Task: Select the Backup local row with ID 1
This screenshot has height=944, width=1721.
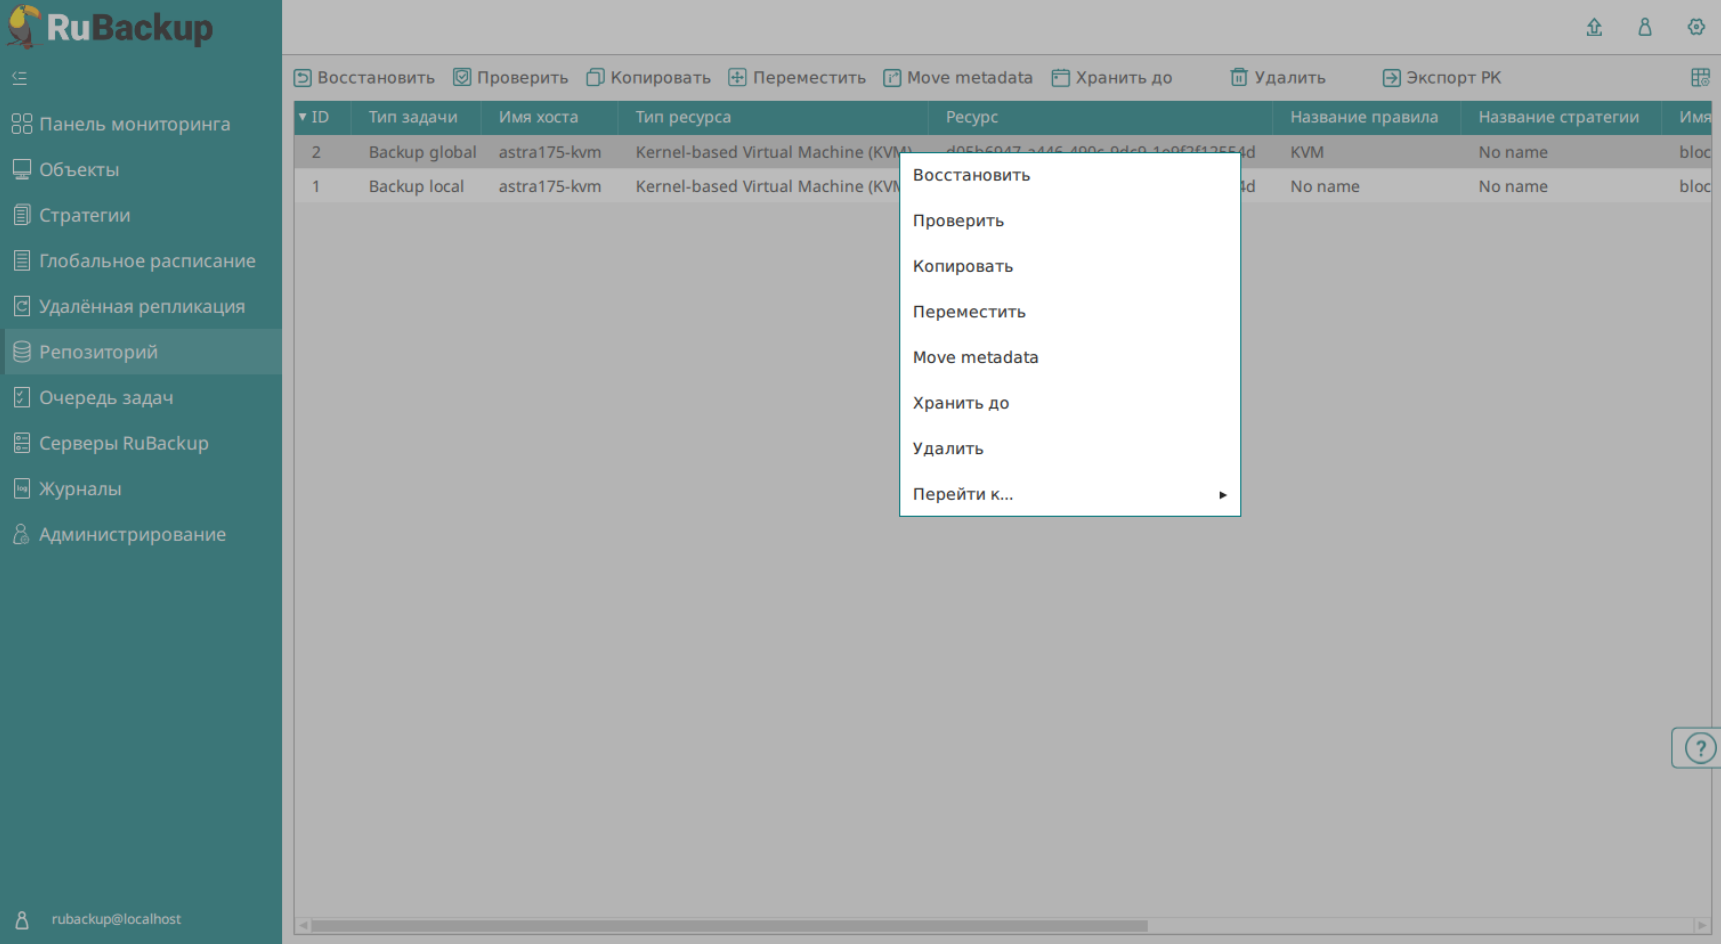Action: 416,187
